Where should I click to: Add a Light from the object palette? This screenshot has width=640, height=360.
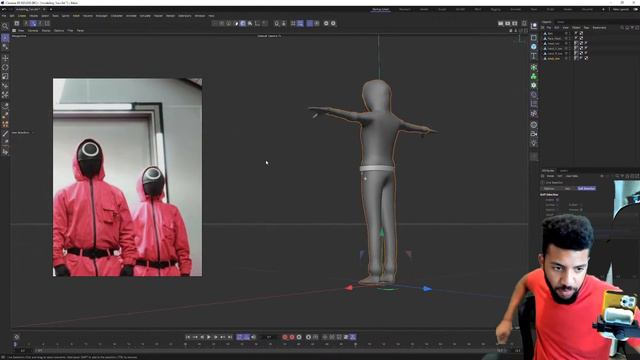pyautogui.click(x=533, y=143)
